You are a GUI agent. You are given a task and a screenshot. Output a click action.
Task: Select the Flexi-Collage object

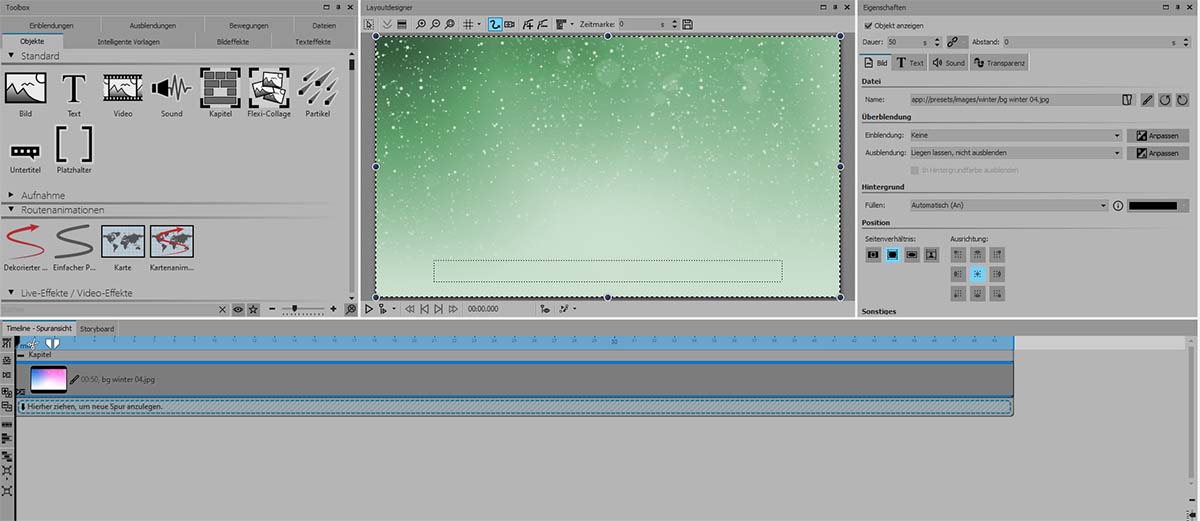[x=269, y=88]
